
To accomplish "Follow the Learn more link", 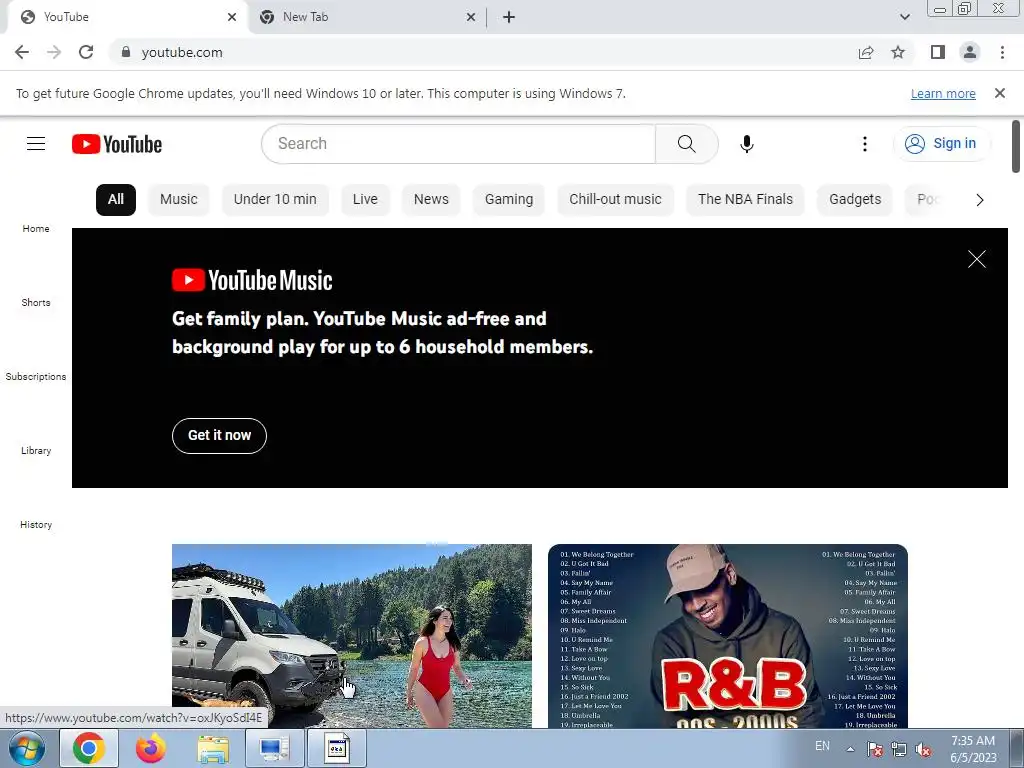I will (x=943, y=93).
